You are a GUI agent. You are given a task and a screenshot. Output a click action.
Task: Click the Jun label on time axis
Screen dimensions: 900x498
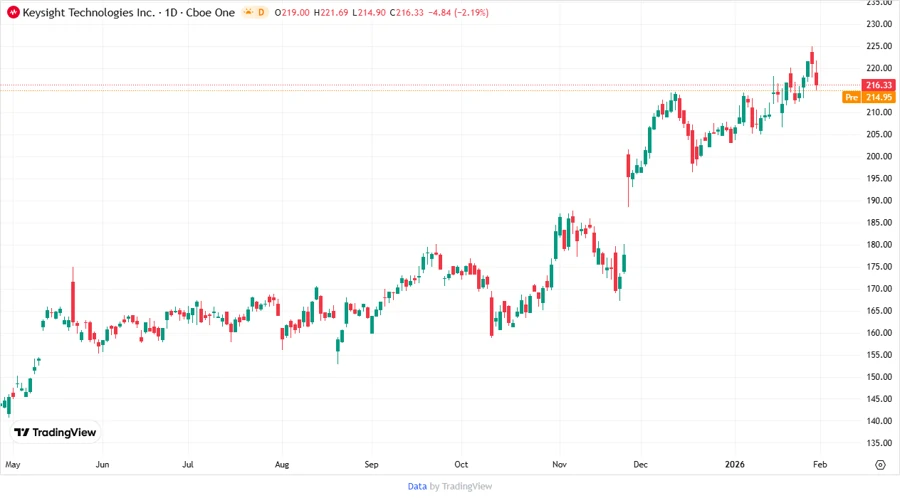tap(102, 465)
